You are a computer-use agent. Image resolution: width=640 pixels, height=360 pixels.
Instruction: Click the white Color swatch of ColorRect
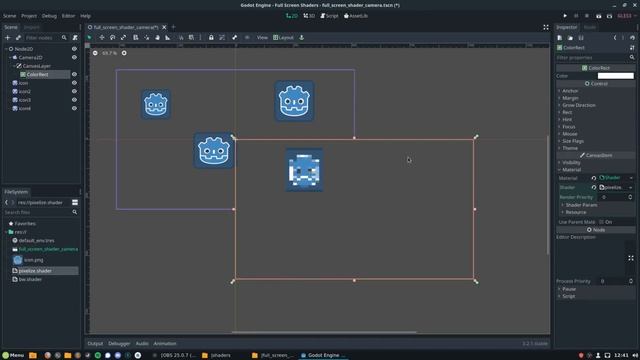pos(616,76)
